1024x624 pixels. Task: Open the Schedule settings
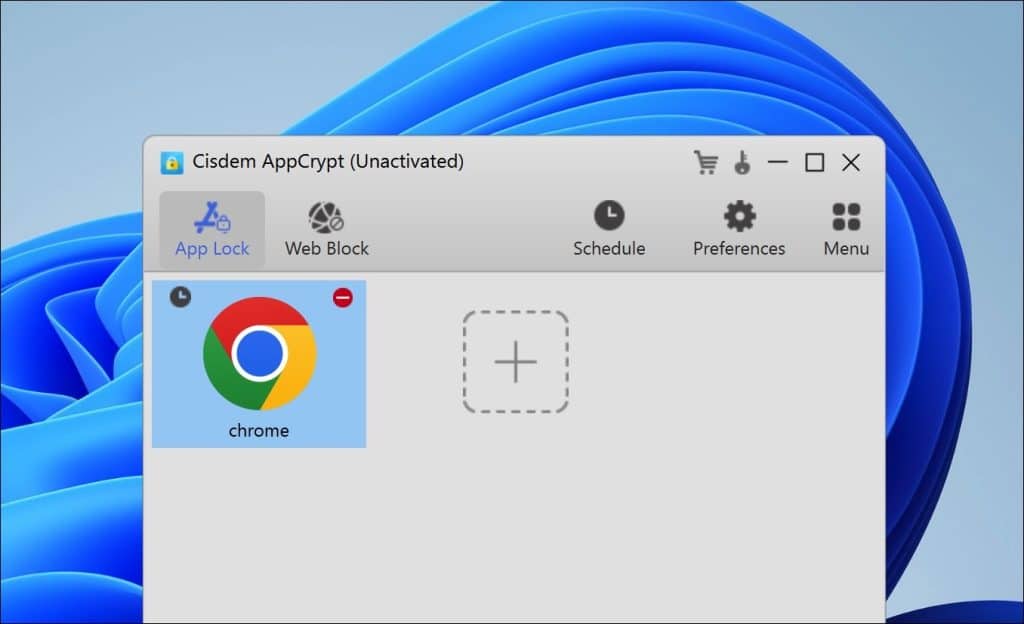(x=609, y=230)
